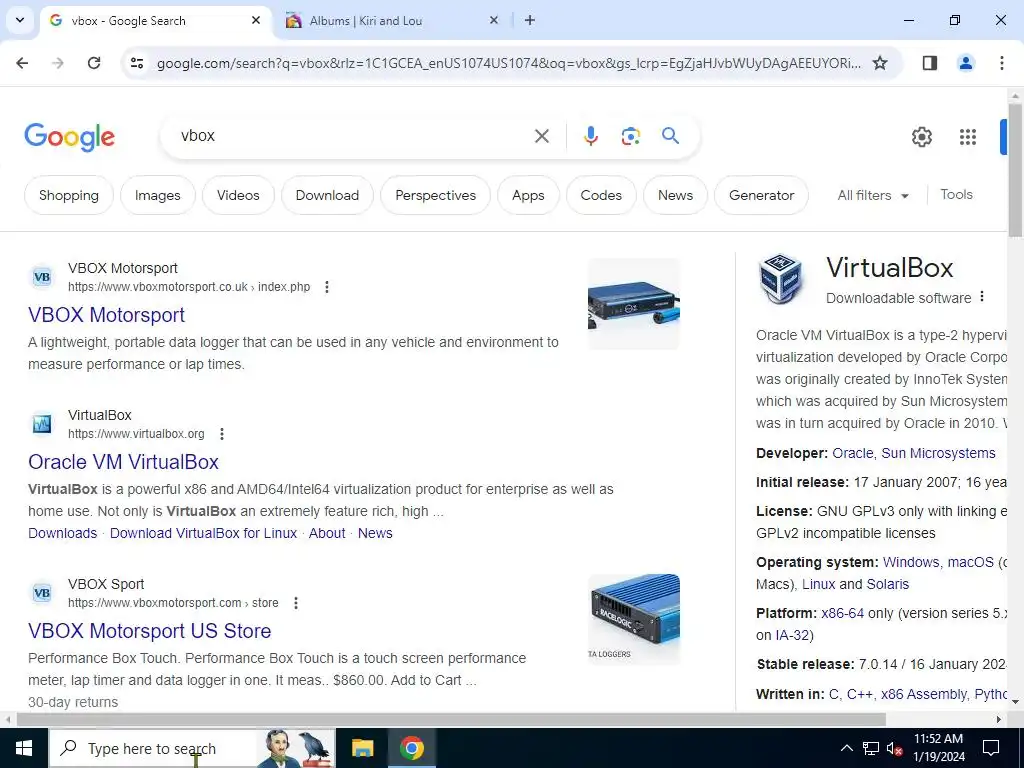The image size is (1024, 768).
Task: Bookmark this page with the star
Action: (x=880, y=63)
